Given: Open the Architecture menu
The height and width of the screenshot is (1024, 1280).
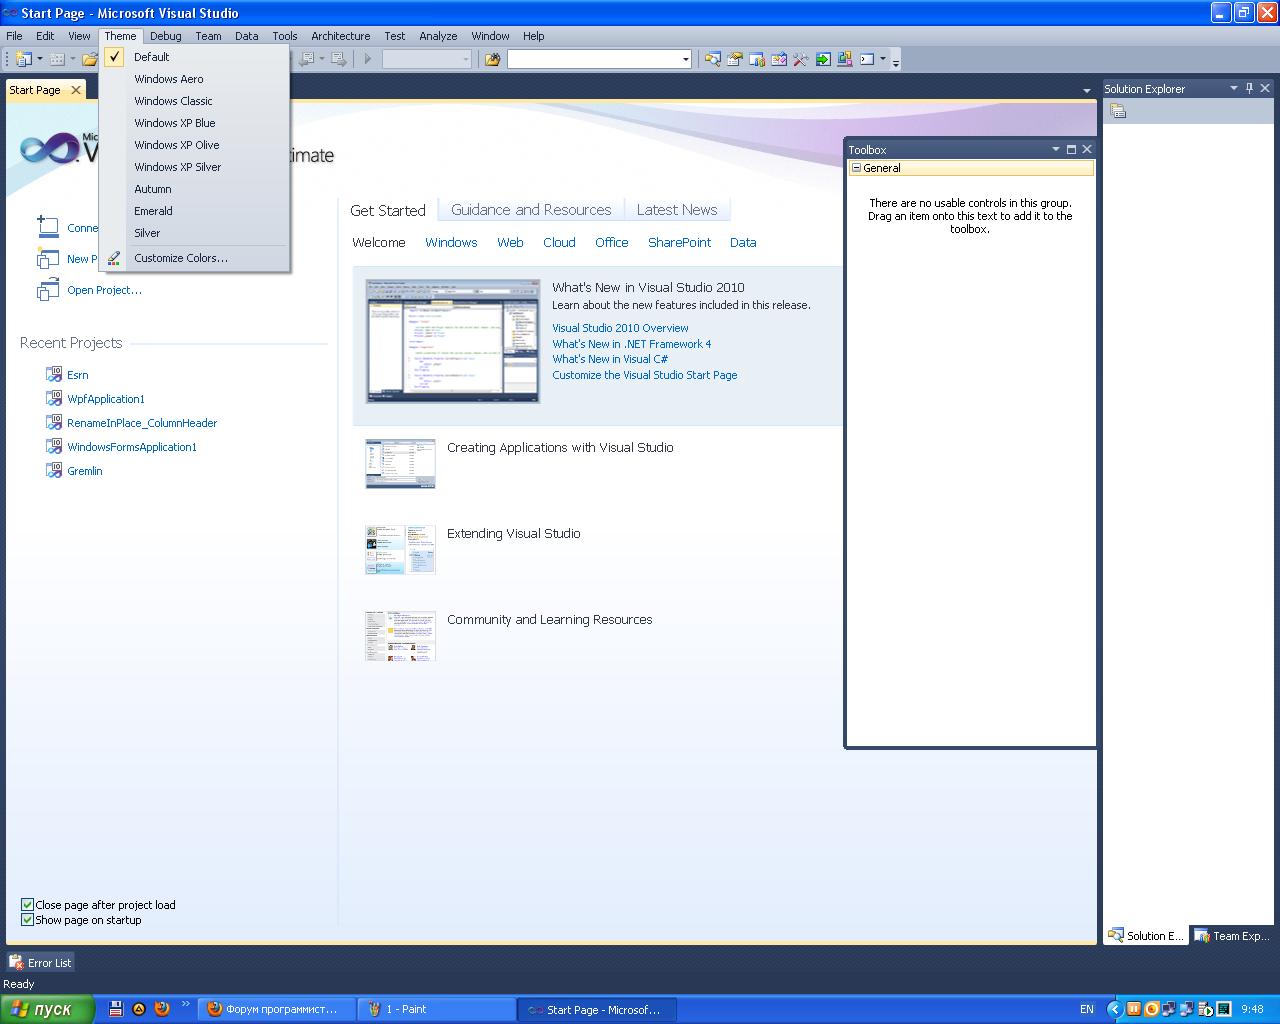Looking at the screenshot, I should point(340,36).
